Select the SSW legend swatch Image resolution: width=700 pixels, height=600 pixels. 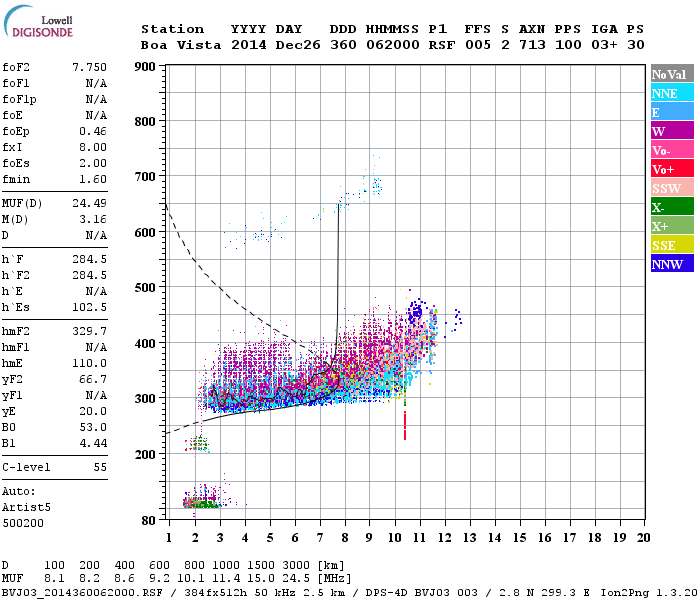click(672, 188)
